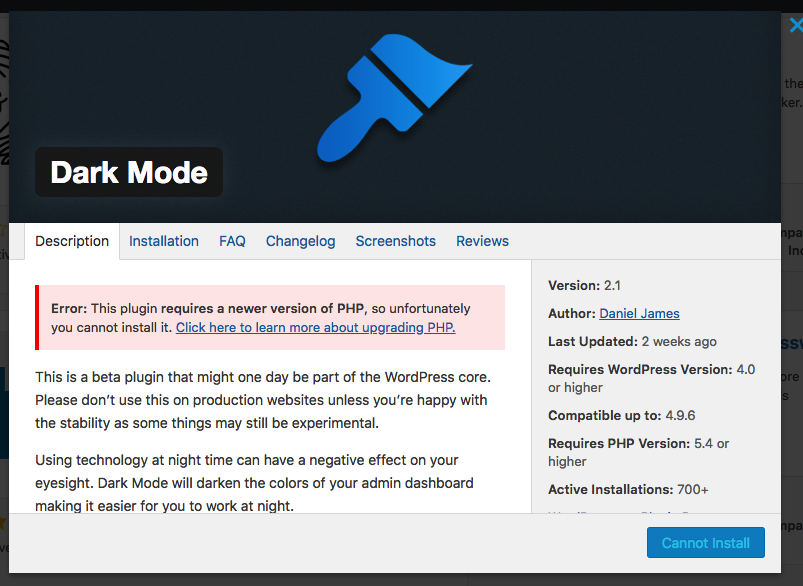Click the beta plugin description paragraph
The image size is (803, 586).
tap(263, 400)
